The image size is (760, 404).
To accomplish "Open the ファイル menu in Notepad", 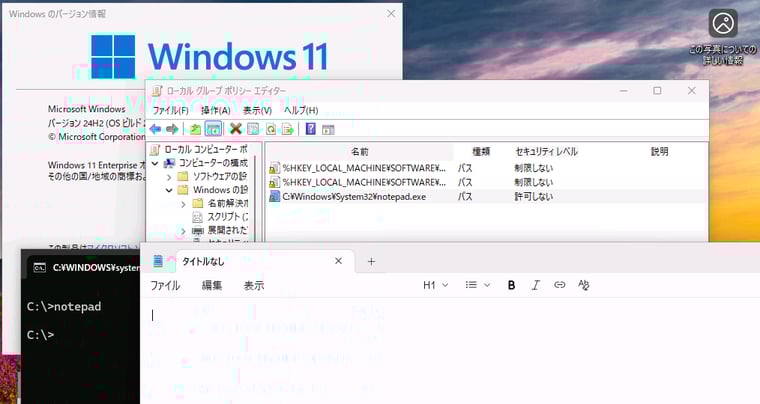I will tap(165, 285).
